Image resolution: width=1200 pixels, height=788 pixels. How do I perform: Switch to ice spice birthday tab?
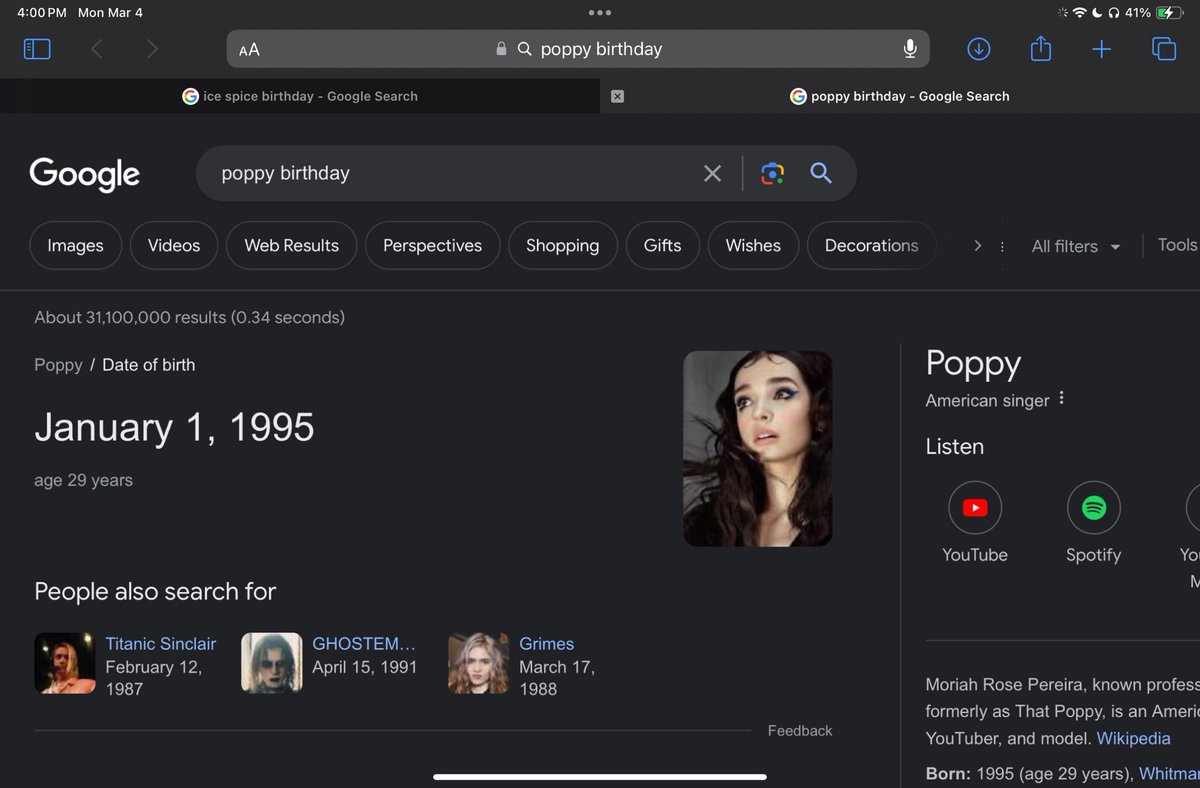tap(300, 96)
